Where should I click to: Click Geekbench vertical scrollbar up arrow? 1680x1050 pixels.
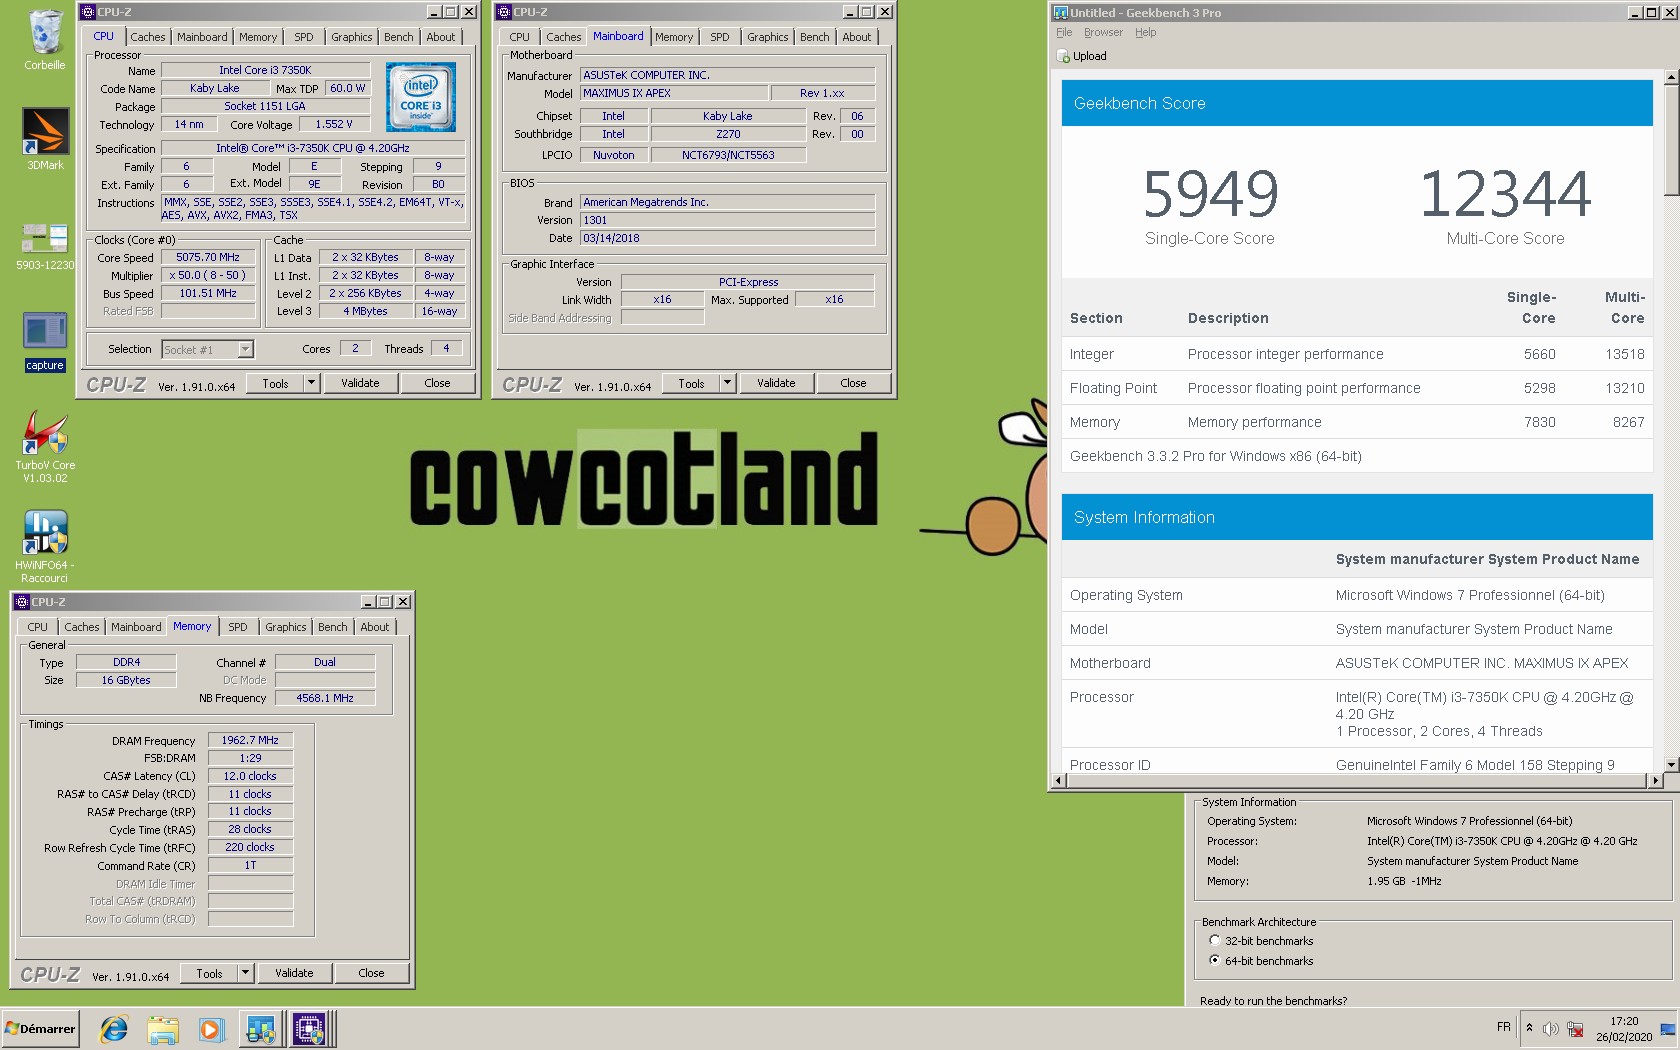(x=1671, y=77)
